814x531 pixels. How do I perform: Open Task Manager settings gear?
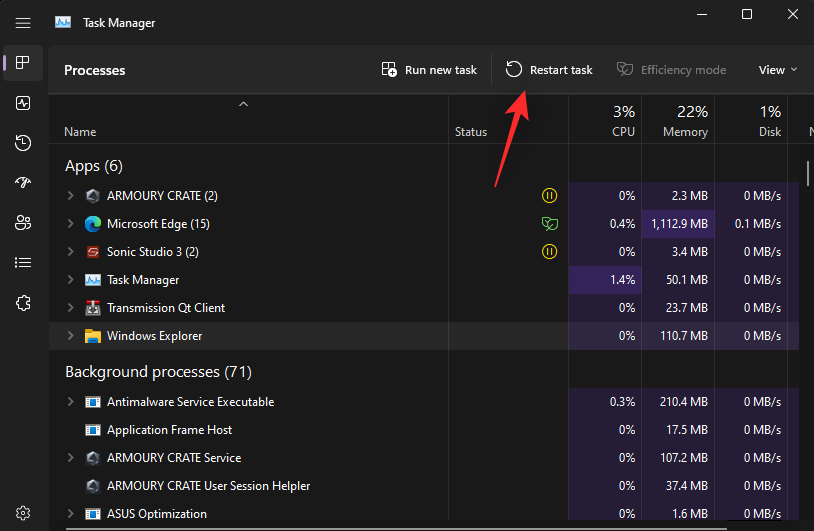pyautogui.click(x=23, y=513)
